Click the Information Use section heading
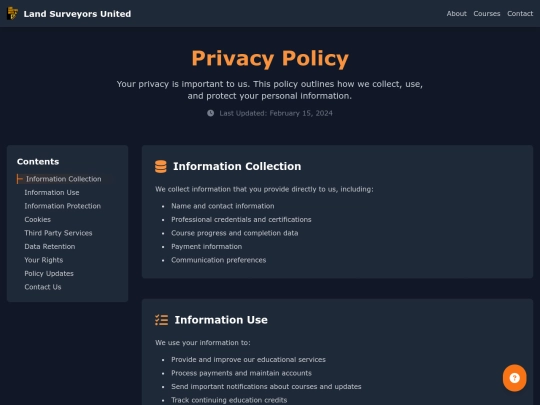The width and height of the screenshot is (540, 405). coord(221,320)
